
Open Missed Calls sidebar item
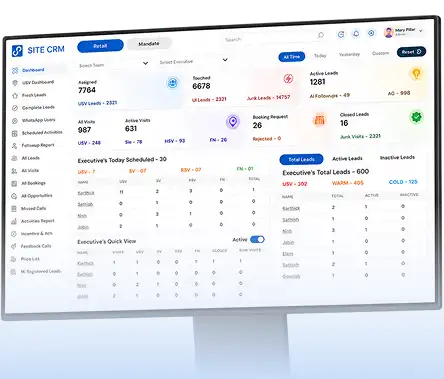[33, 208]
